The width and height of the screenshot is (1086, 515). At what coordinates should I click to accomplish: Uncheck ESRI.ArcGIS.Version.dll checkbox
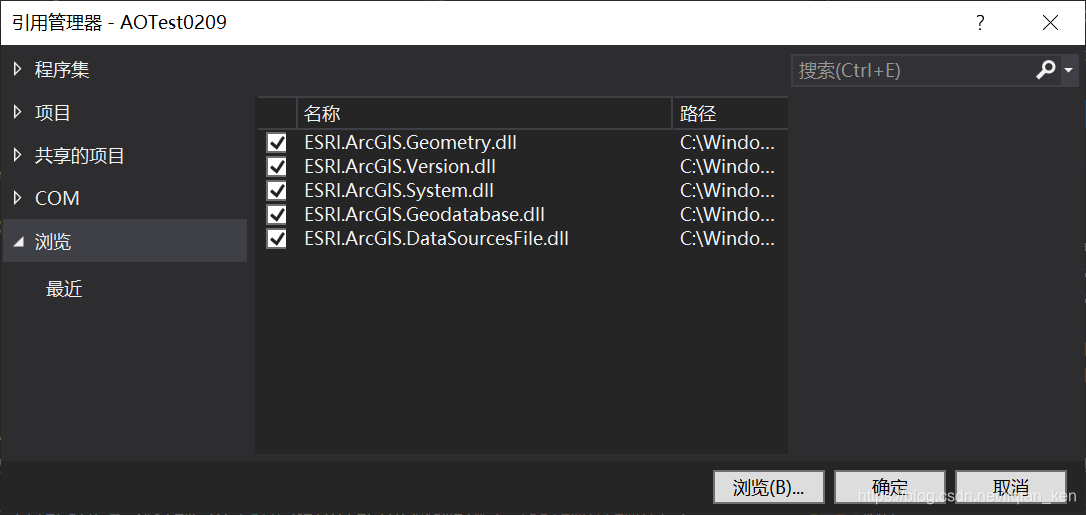tap(276, 167)
